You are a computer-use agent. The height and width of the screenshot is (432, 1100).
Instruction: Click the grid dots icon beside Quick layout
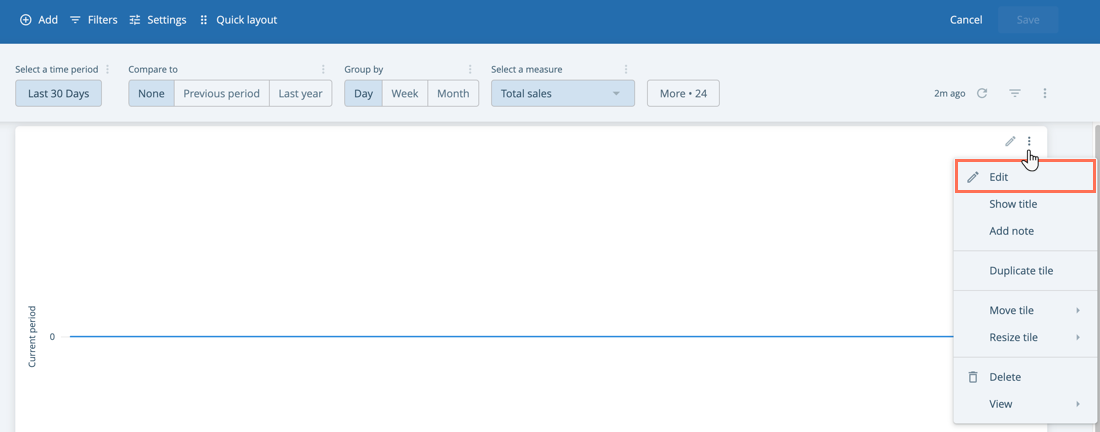pos(203,20)
